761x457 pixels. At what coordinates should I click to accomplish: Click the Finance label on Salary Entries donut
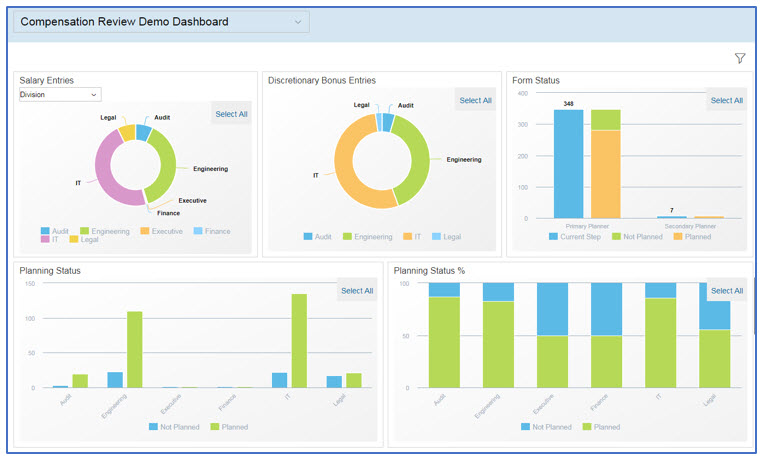click(x=168, y=213)
